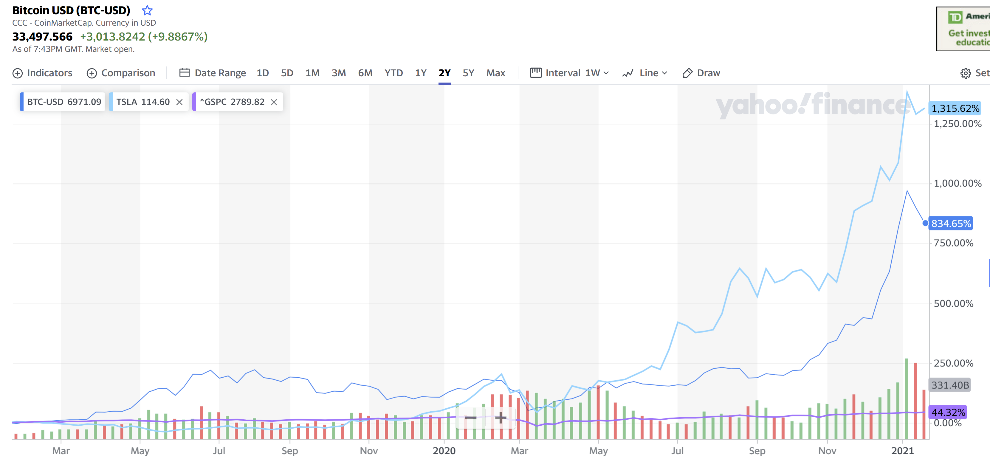Remove the TSLA comparison series

(x=179, y=102)
